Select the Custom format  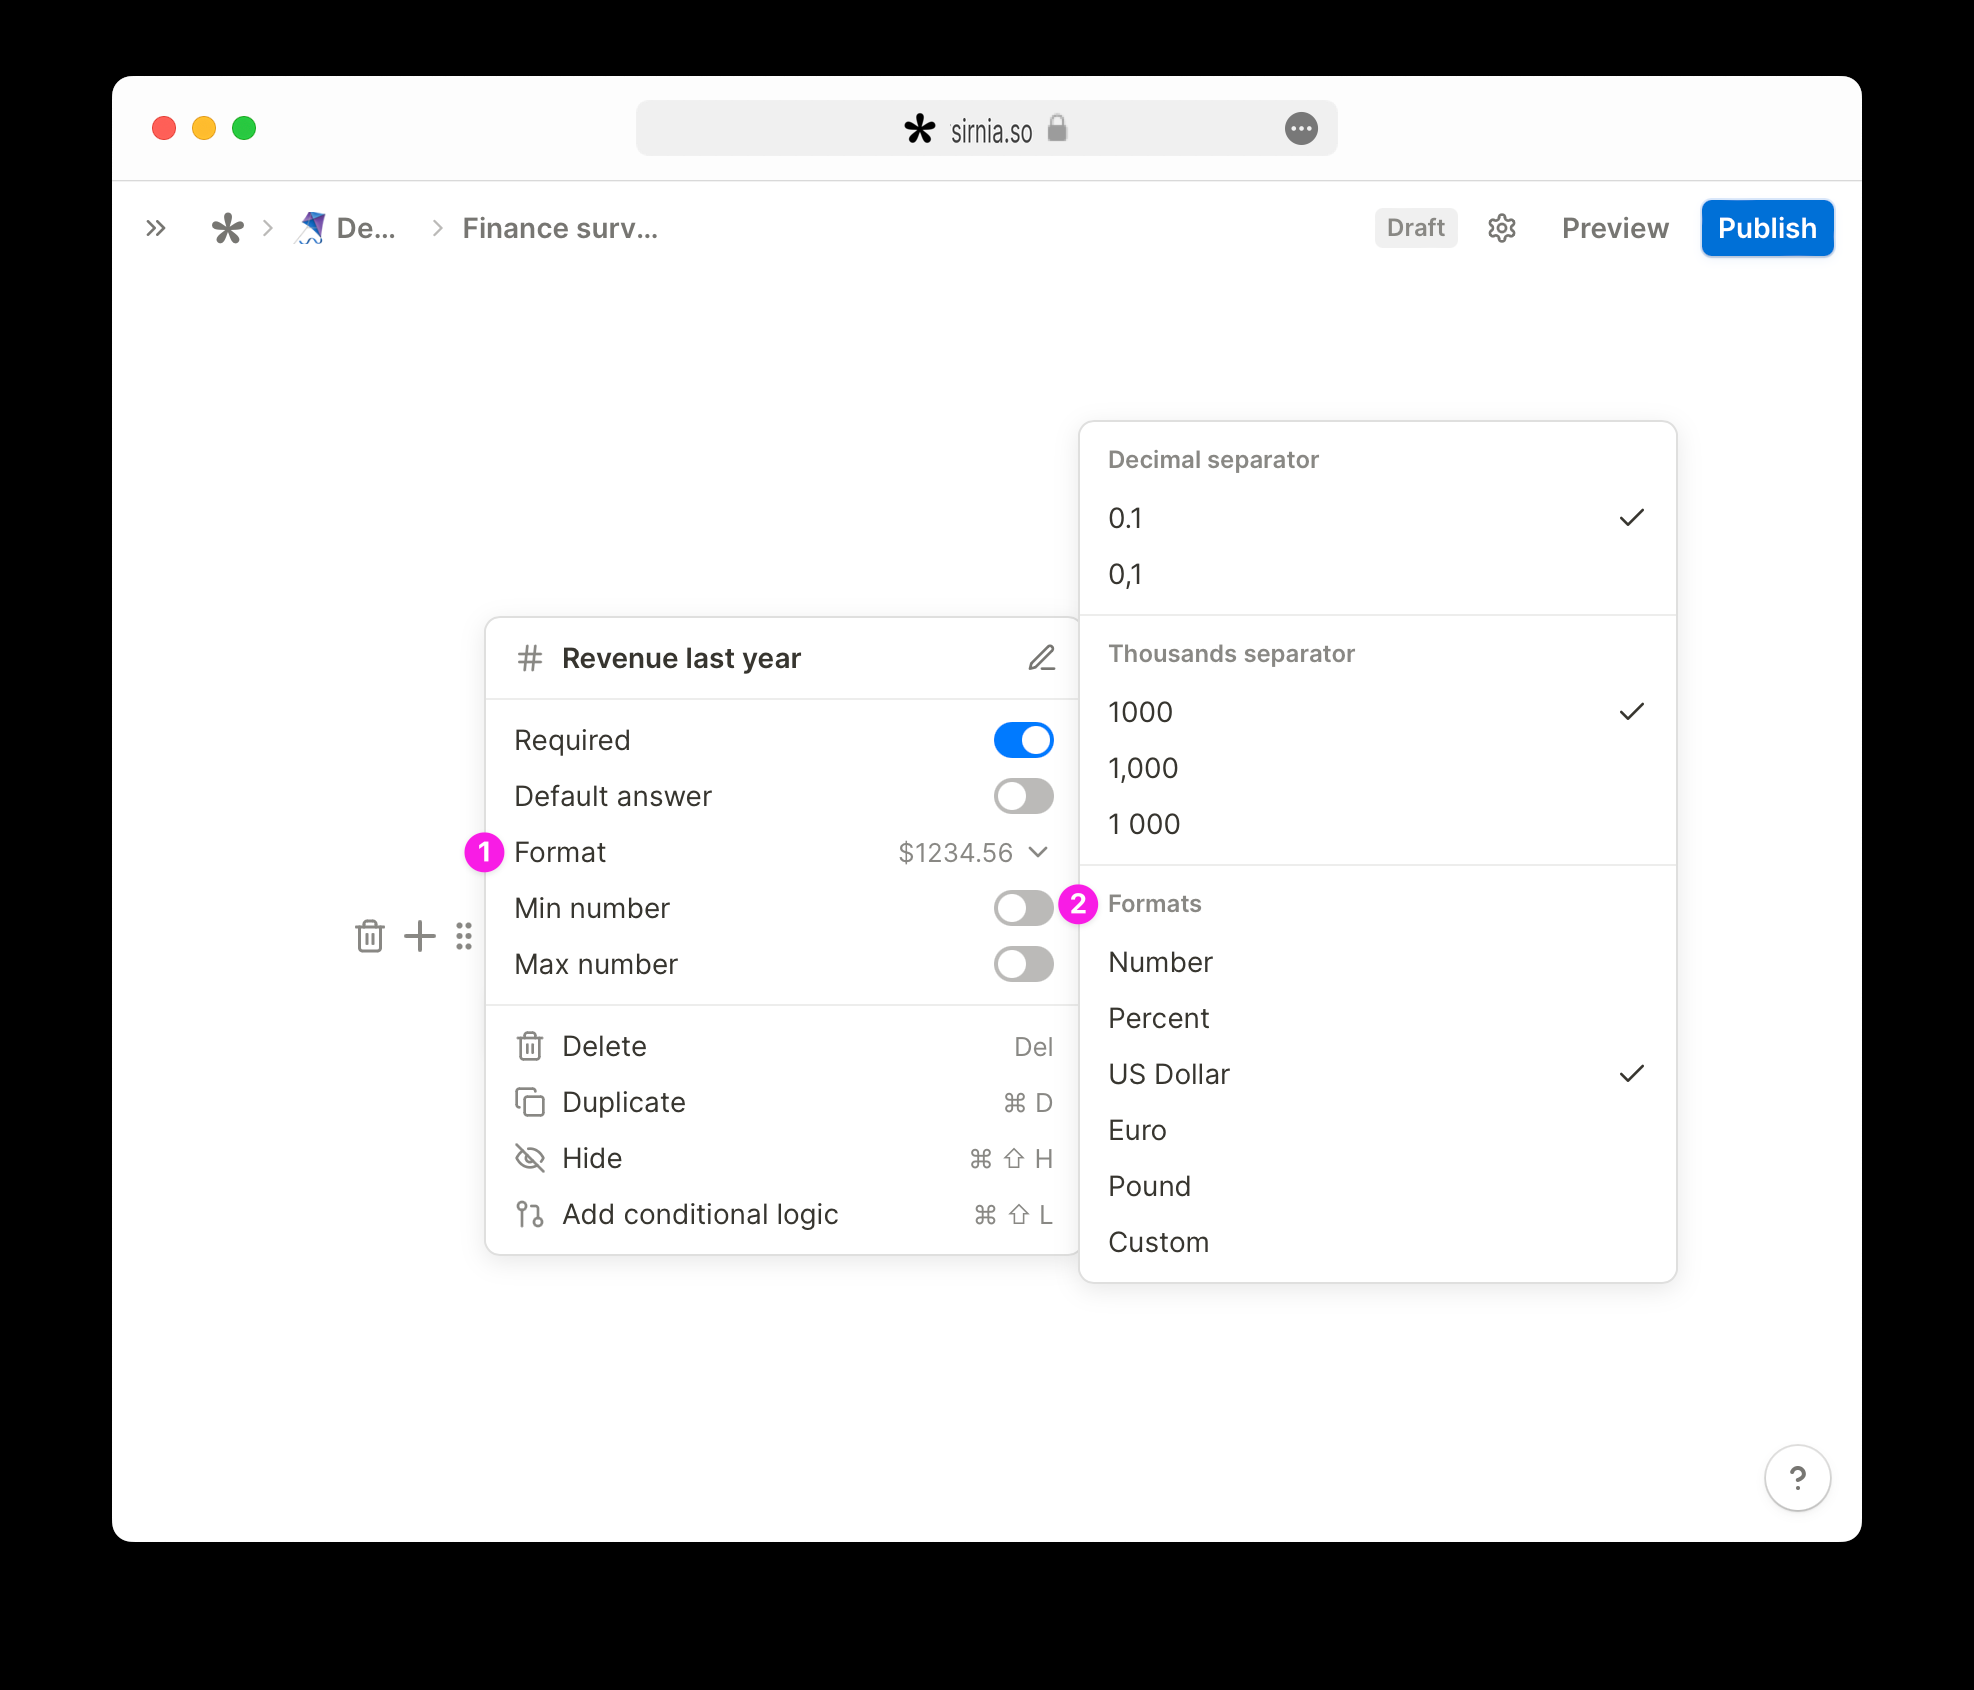coord(1377,1242)
